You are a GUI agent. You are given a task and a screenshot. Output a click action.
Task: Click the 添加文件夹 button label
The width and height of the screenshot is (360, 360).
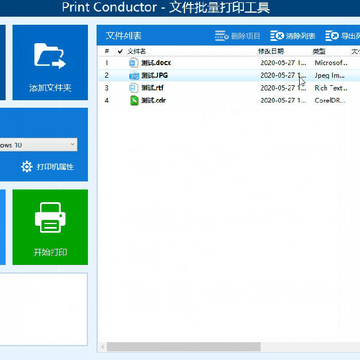click(50, 88)
